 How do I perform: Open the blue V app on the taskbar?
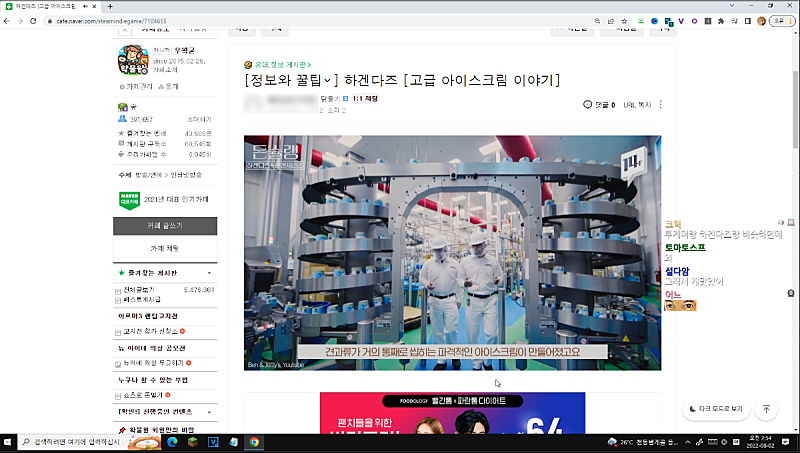click(x=213, y=442)
